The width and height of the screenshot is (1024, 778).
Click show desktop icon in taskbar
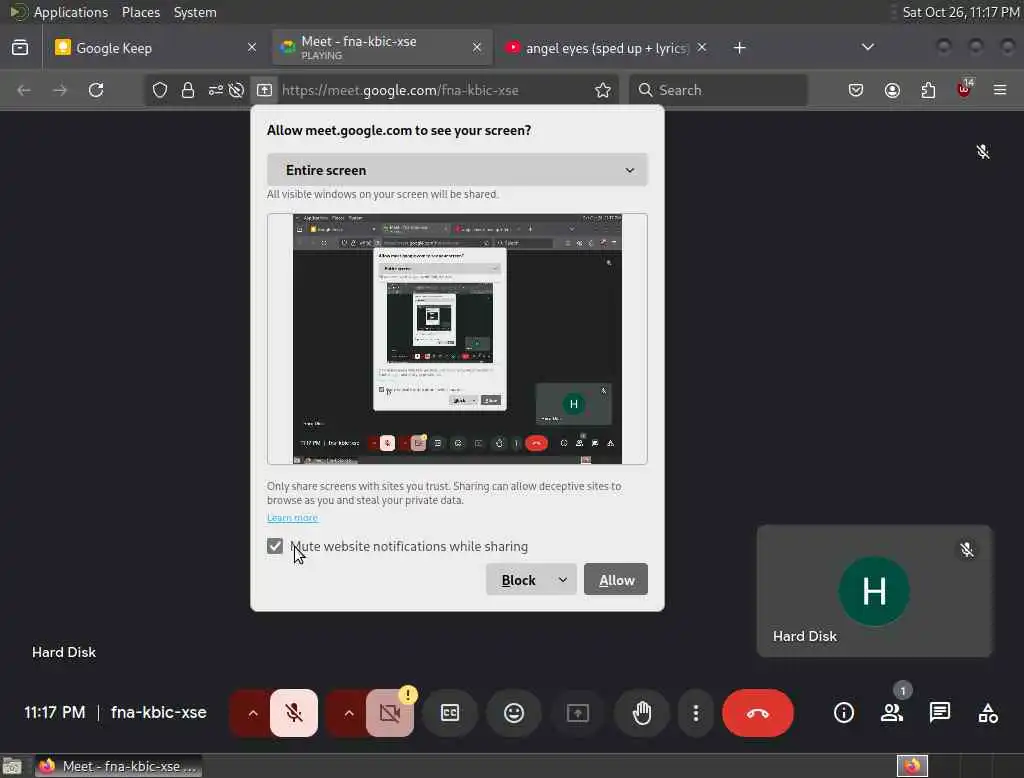(x=12, y=766)
